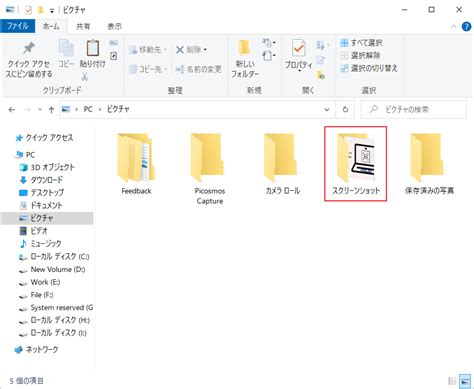Screen dimensions: 474x389
Task: Switch to the 共有 (Share) tab
Action: pyautogui.click(x=83, y=26)
